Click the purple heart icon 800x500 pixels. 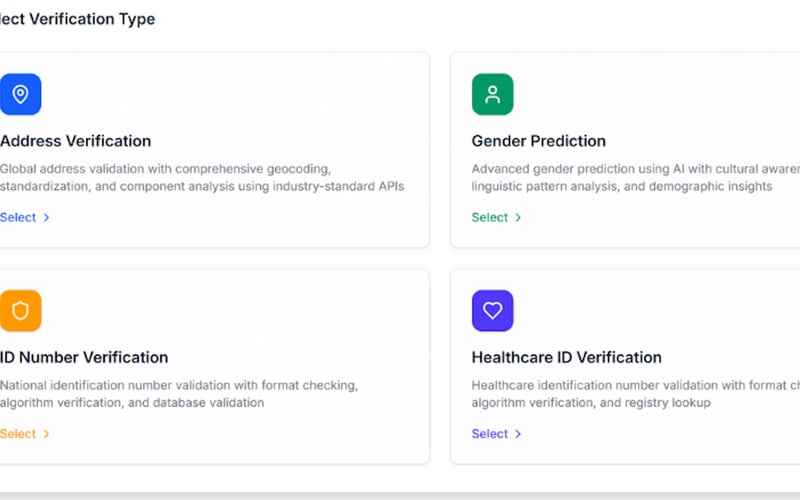point(492,310)
